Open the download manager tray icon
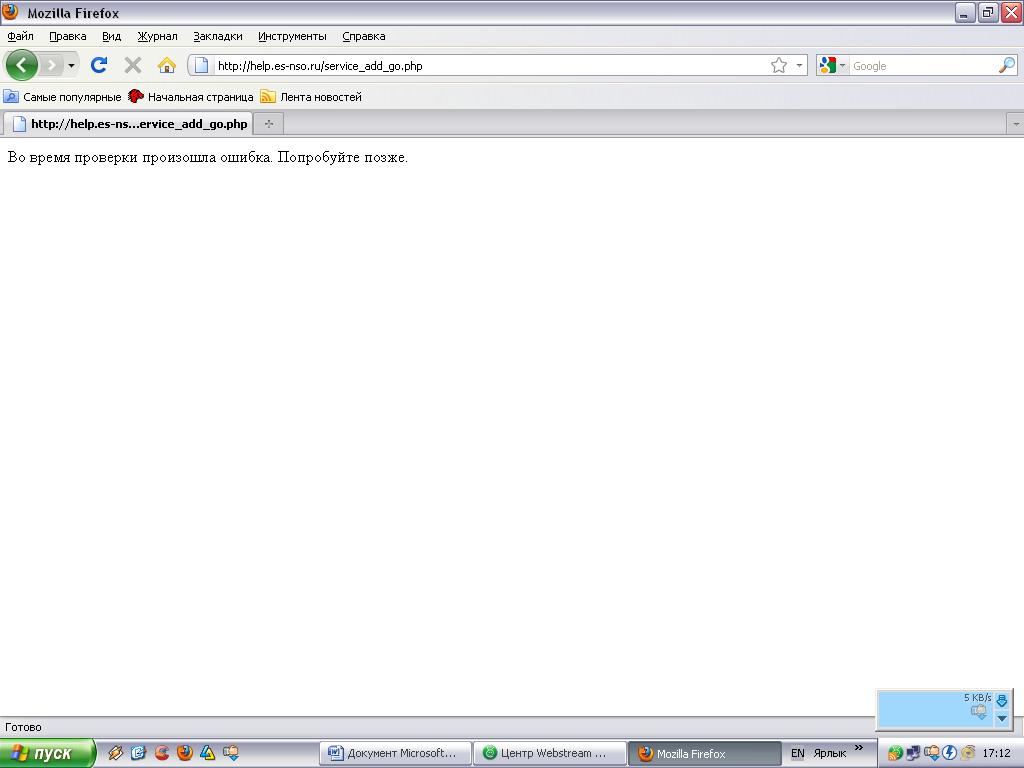1024x768 pixels. click(x=931, y=753)
